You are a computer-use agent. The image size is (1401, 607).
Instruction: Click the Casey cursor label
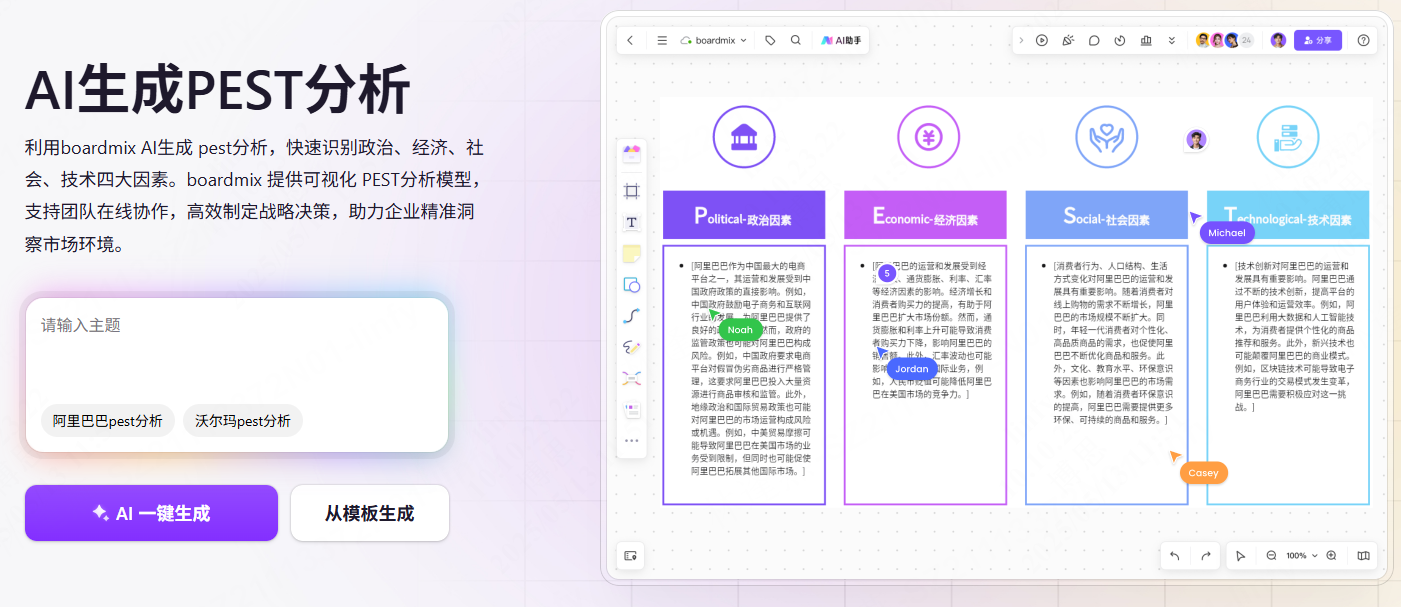pyautogui.click(x=1203, y=473)
